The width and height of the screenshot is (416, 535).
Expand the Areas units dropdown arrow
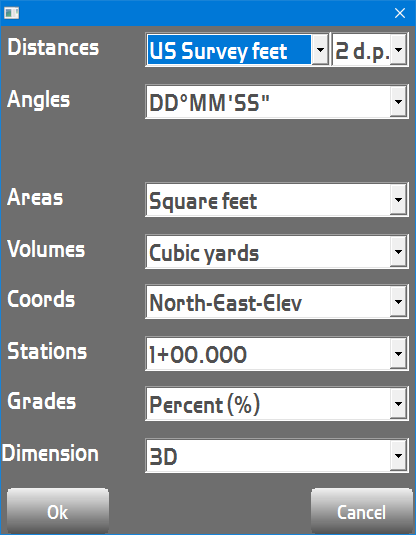click(398, 200)
